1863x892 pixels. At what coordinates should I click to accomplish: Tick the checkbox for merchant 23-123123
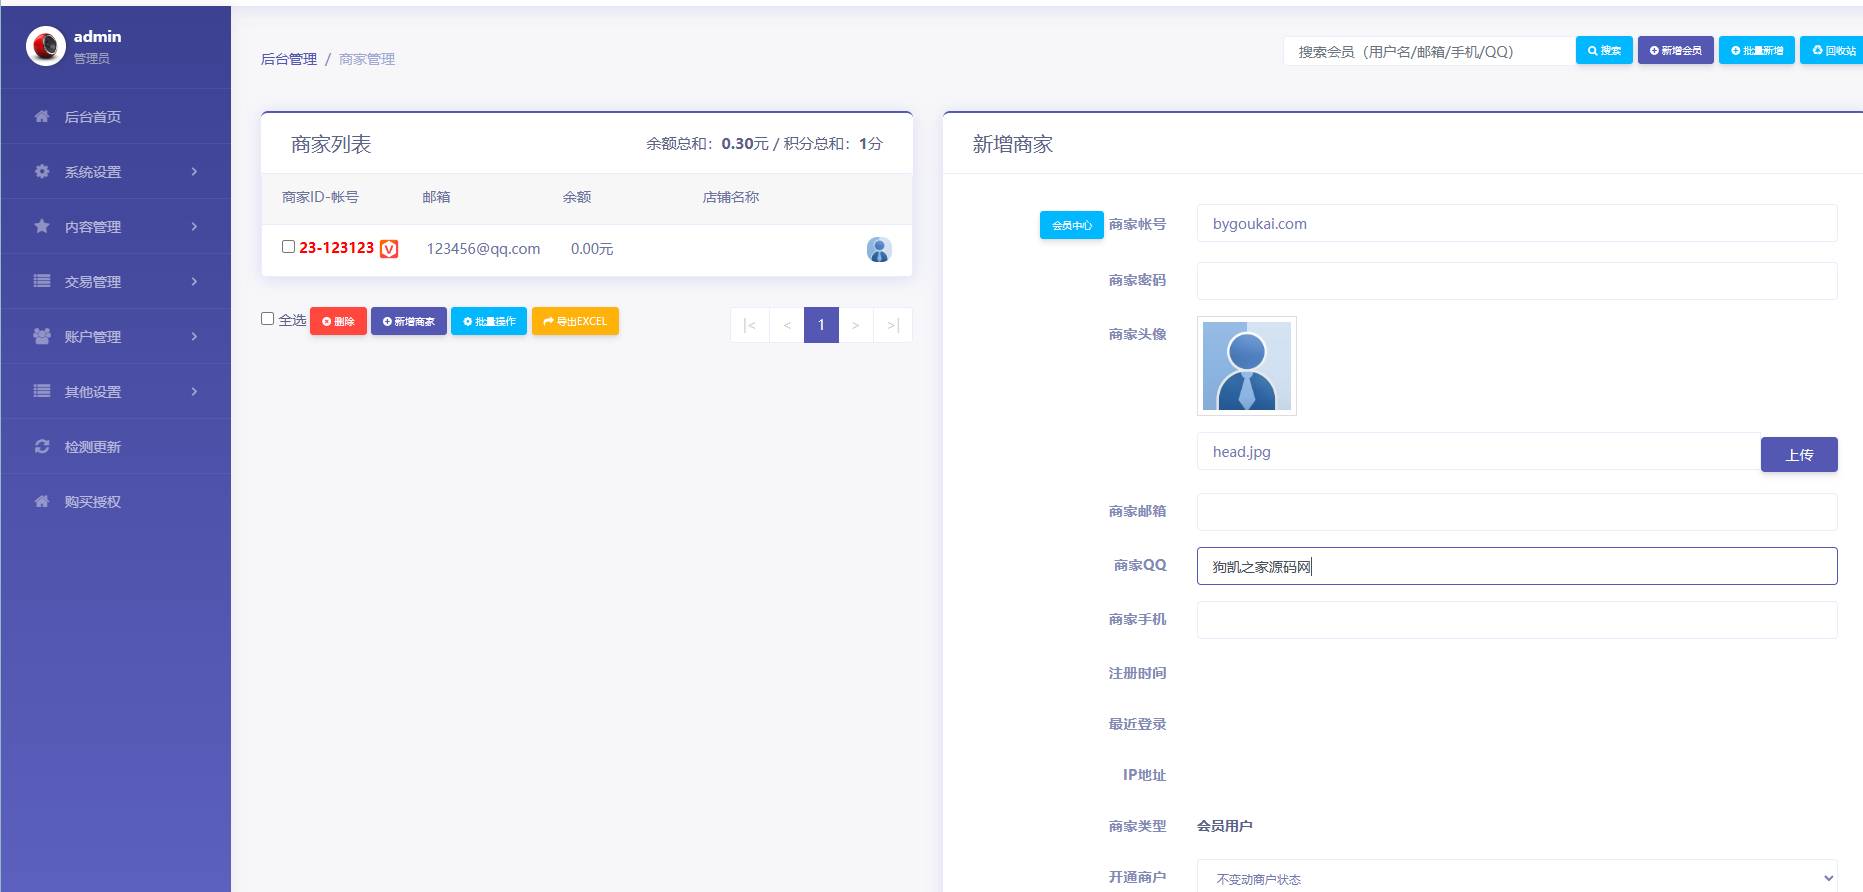288,247
